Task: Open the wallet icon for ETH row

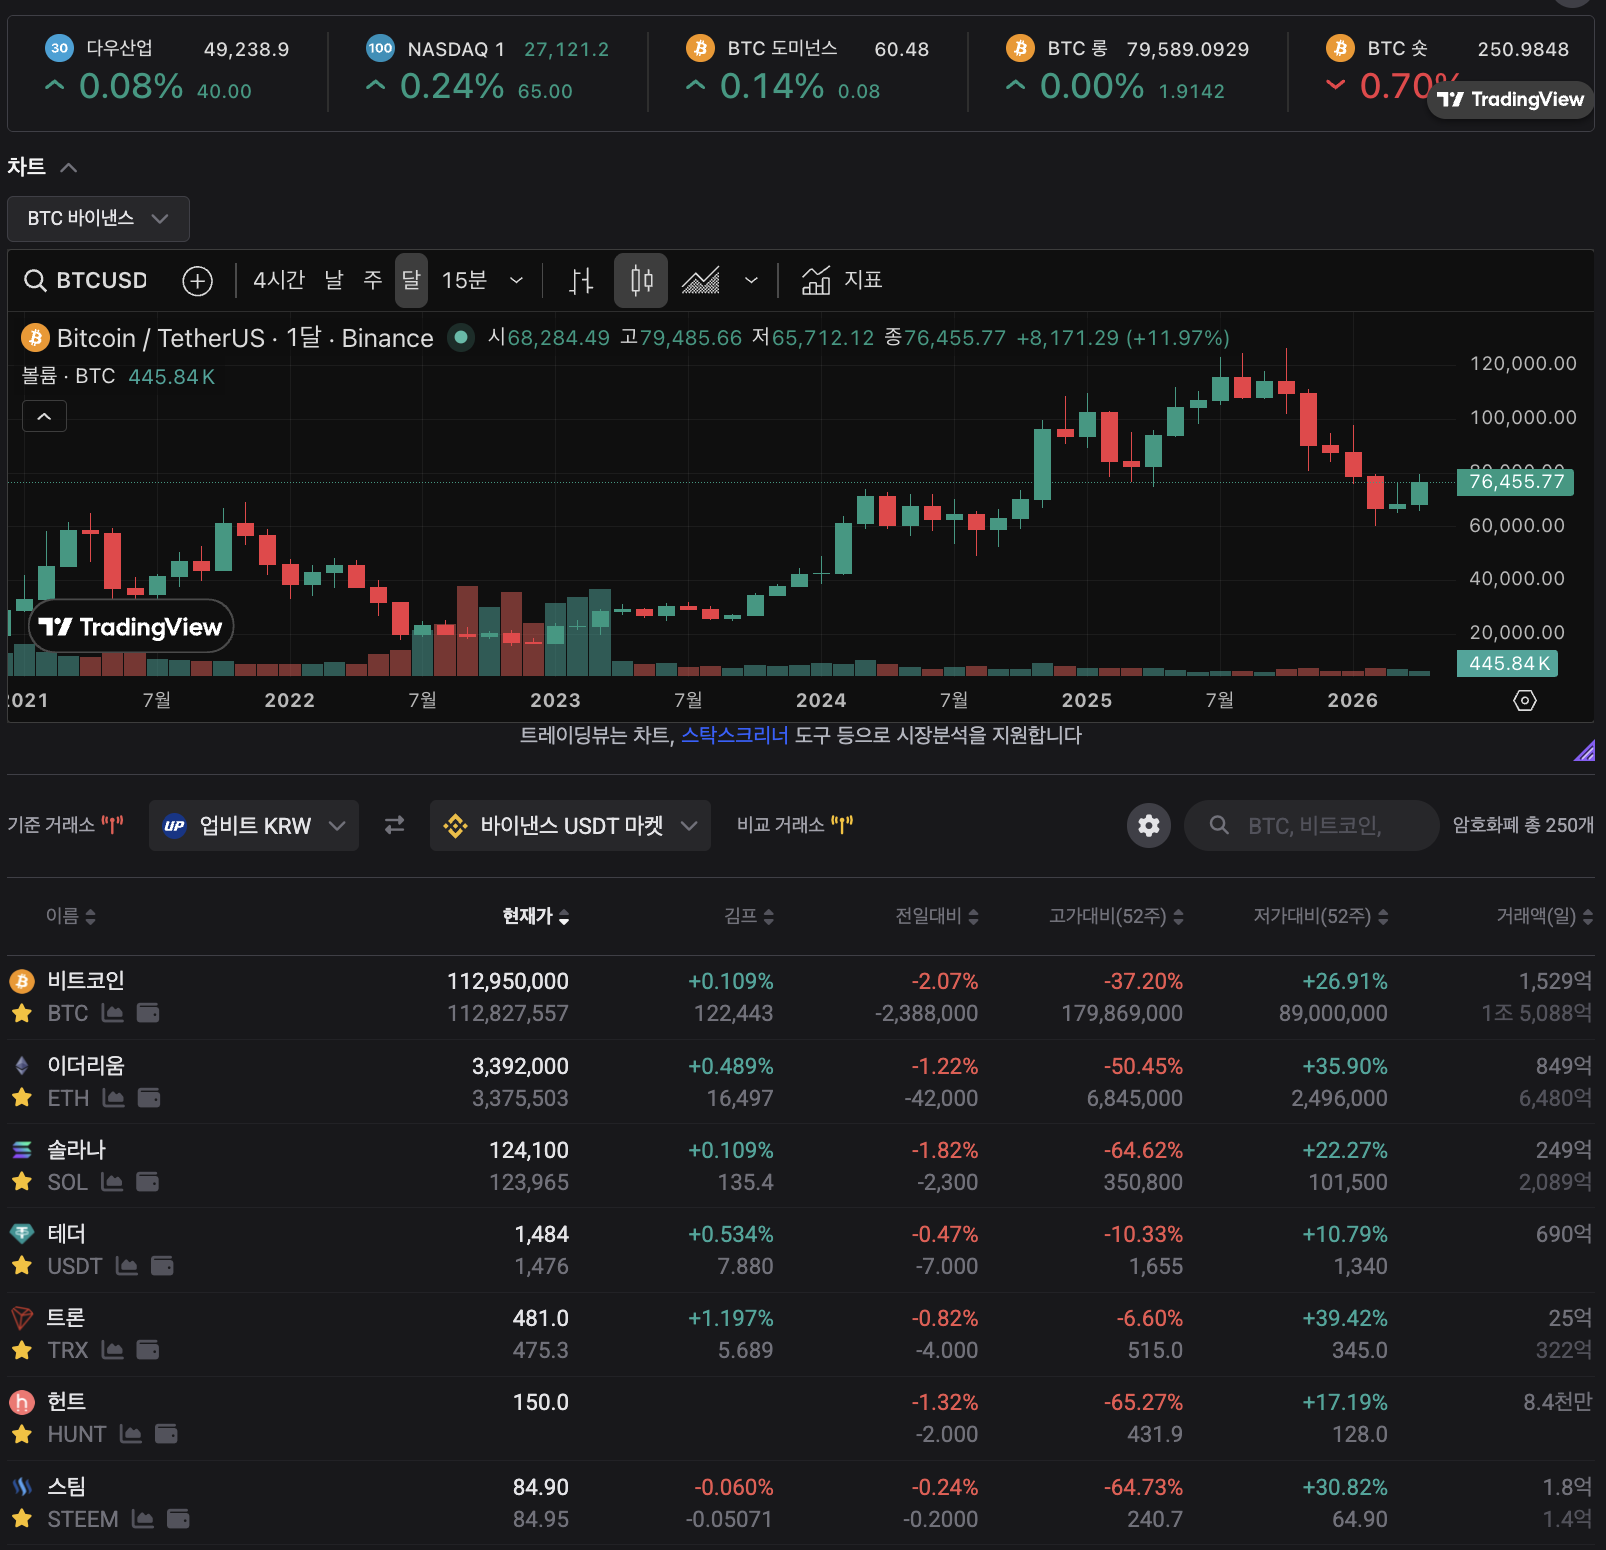Action: [x=149, y=1098]
